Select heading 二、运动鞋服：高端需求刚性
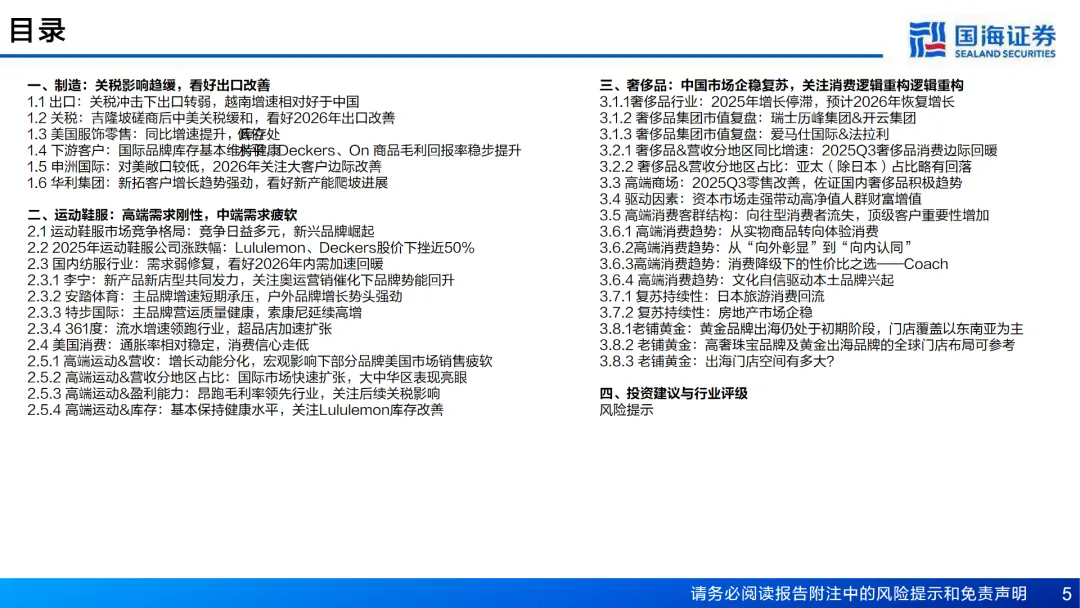1080x608 pixels. click(162, 215)
